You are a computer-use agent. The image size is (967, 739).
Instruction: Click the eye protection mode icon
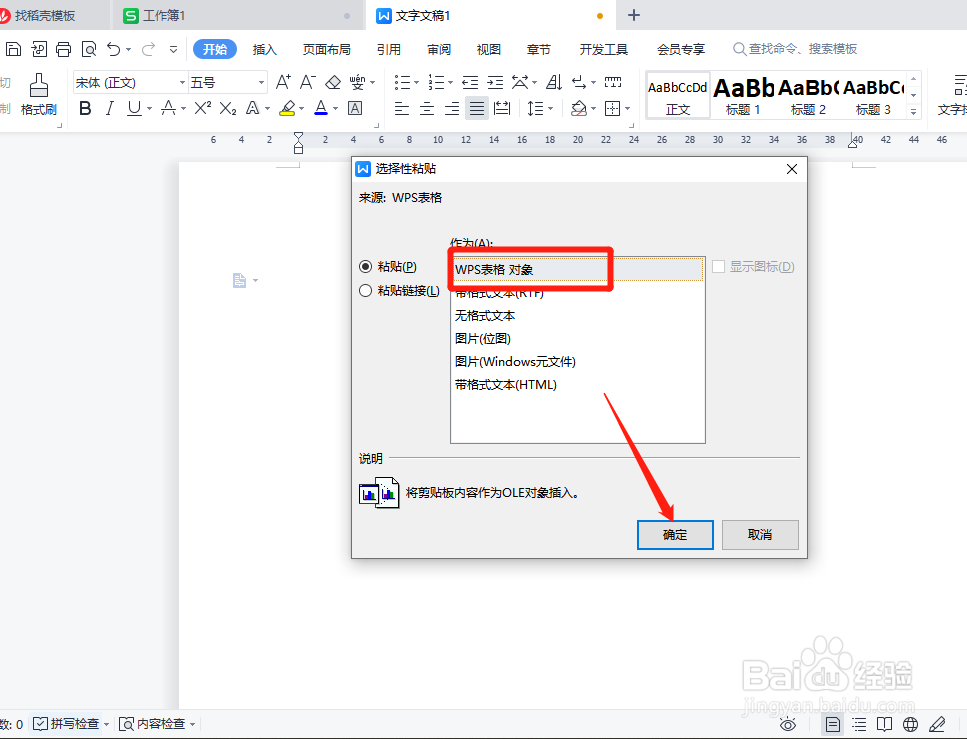[x=788, y=724]
